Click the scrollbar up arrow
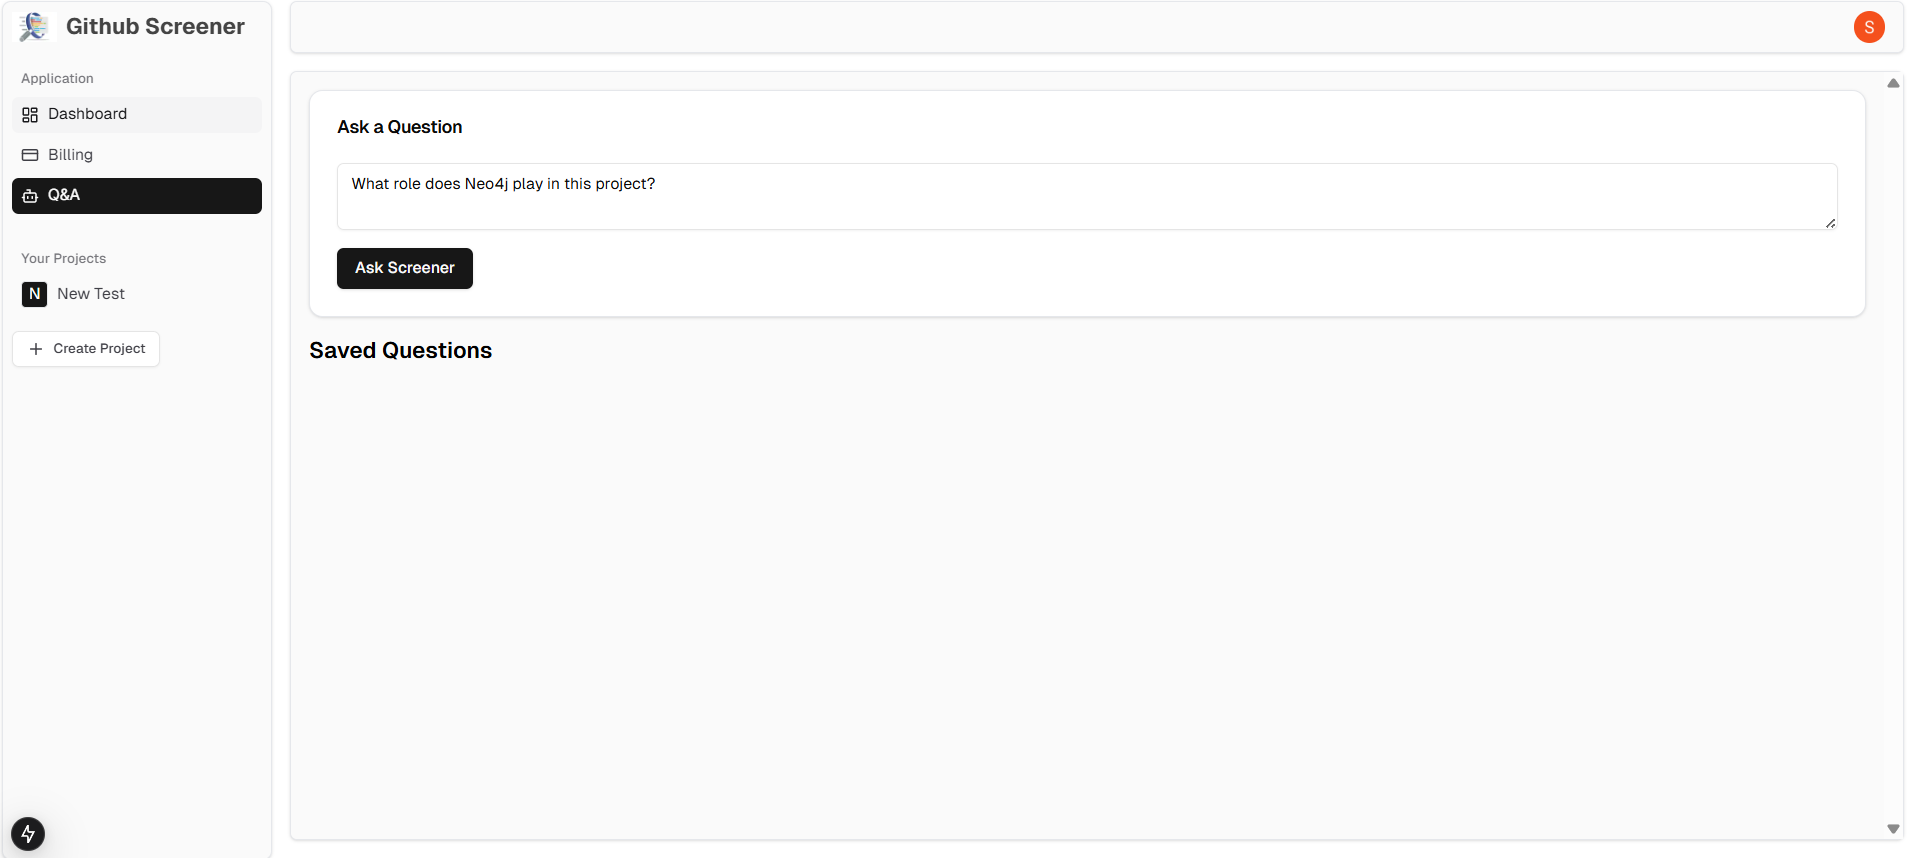 (1893, 83)
